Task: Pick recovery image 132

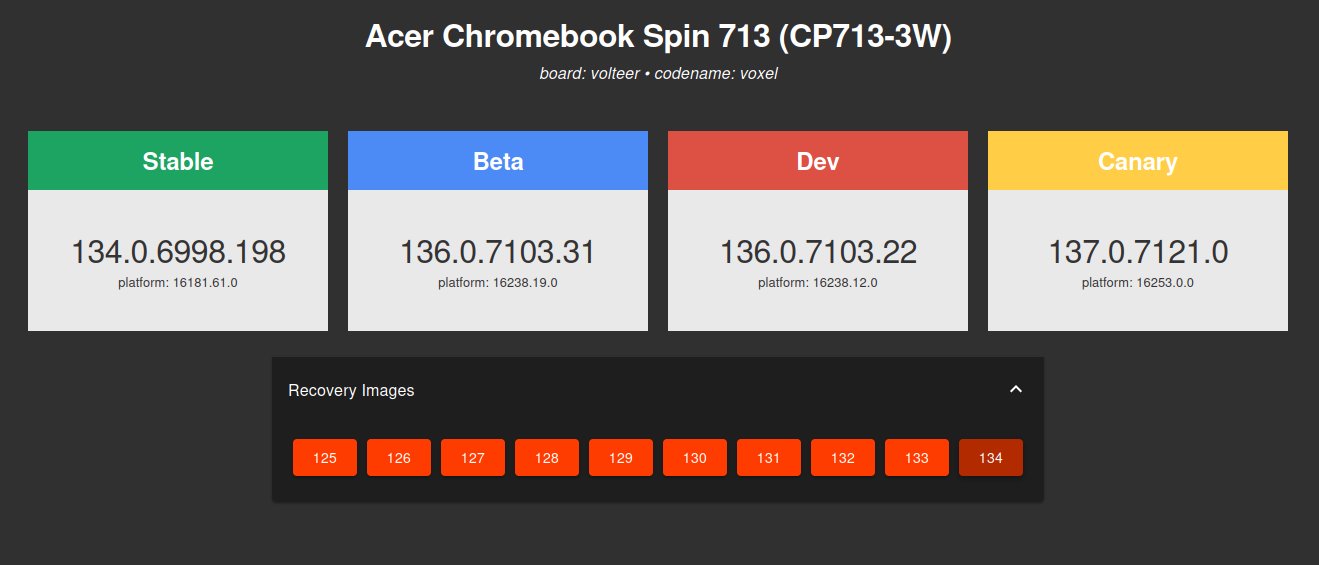Action: (x=843, y=458)
